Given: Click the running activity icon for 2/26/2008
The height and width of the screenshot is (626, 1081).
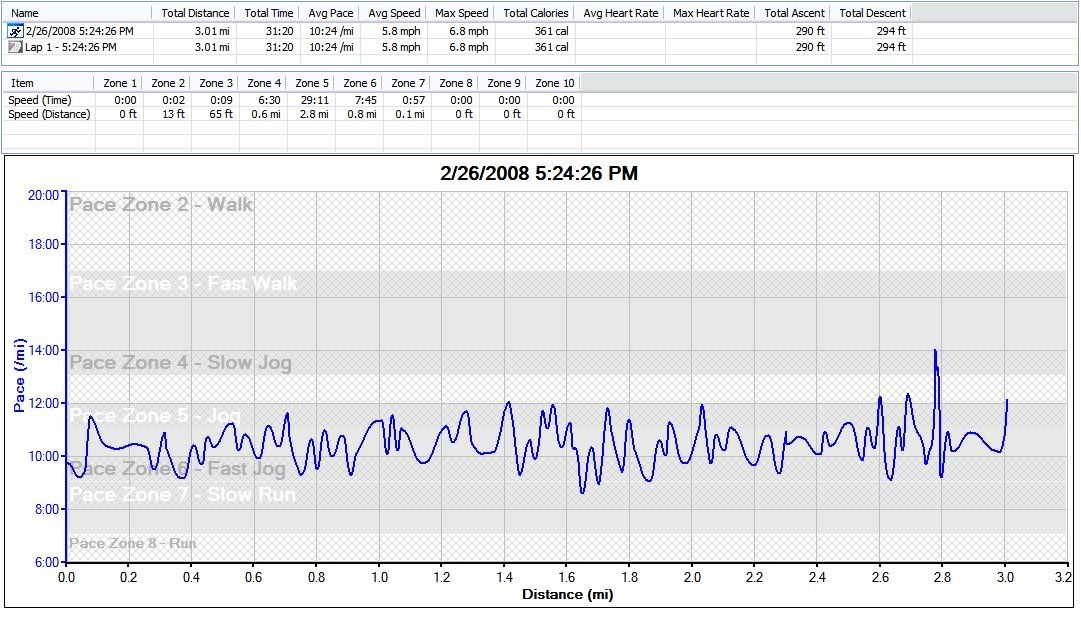Looking at the screenshot, I should pyautogui.click(x=14, y=31).
